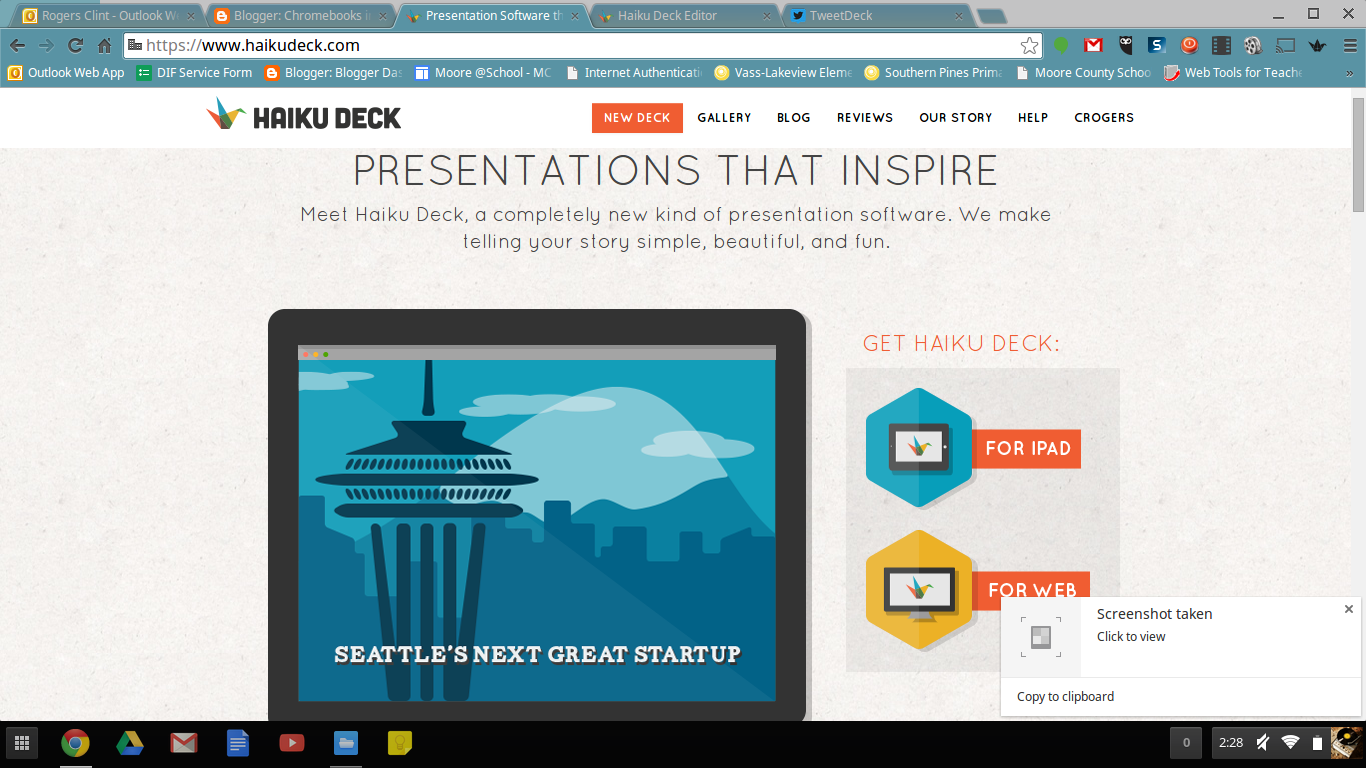The height and width of the screenshot is (768, 1366).
Task: Launch Google Drive from the shelf
Action: tap(129, 743)
